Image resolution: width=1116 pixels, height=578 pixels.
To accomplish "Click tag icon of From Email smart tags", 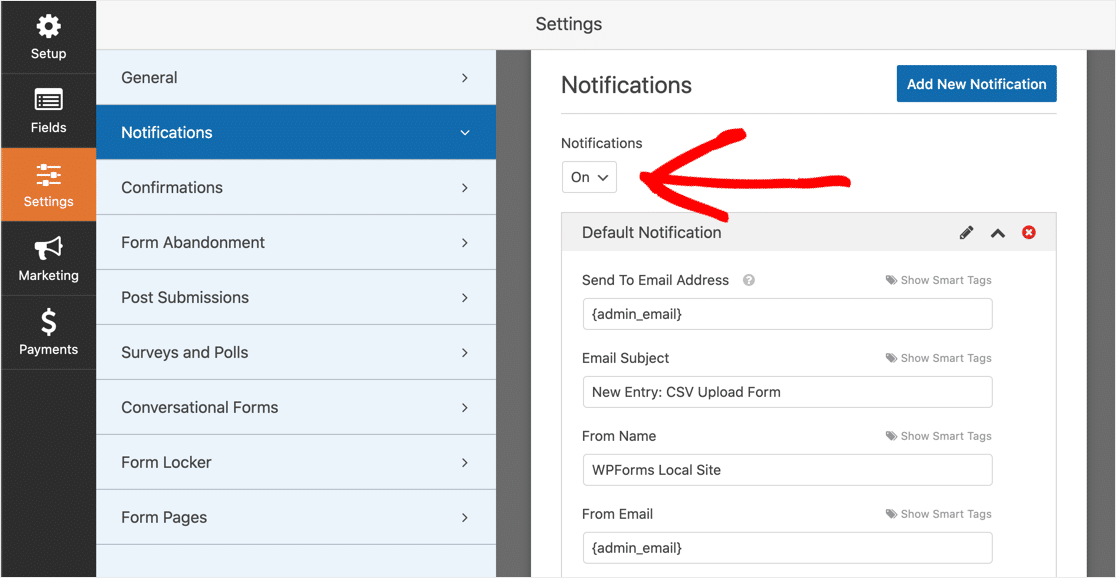I will pos(891,514).
